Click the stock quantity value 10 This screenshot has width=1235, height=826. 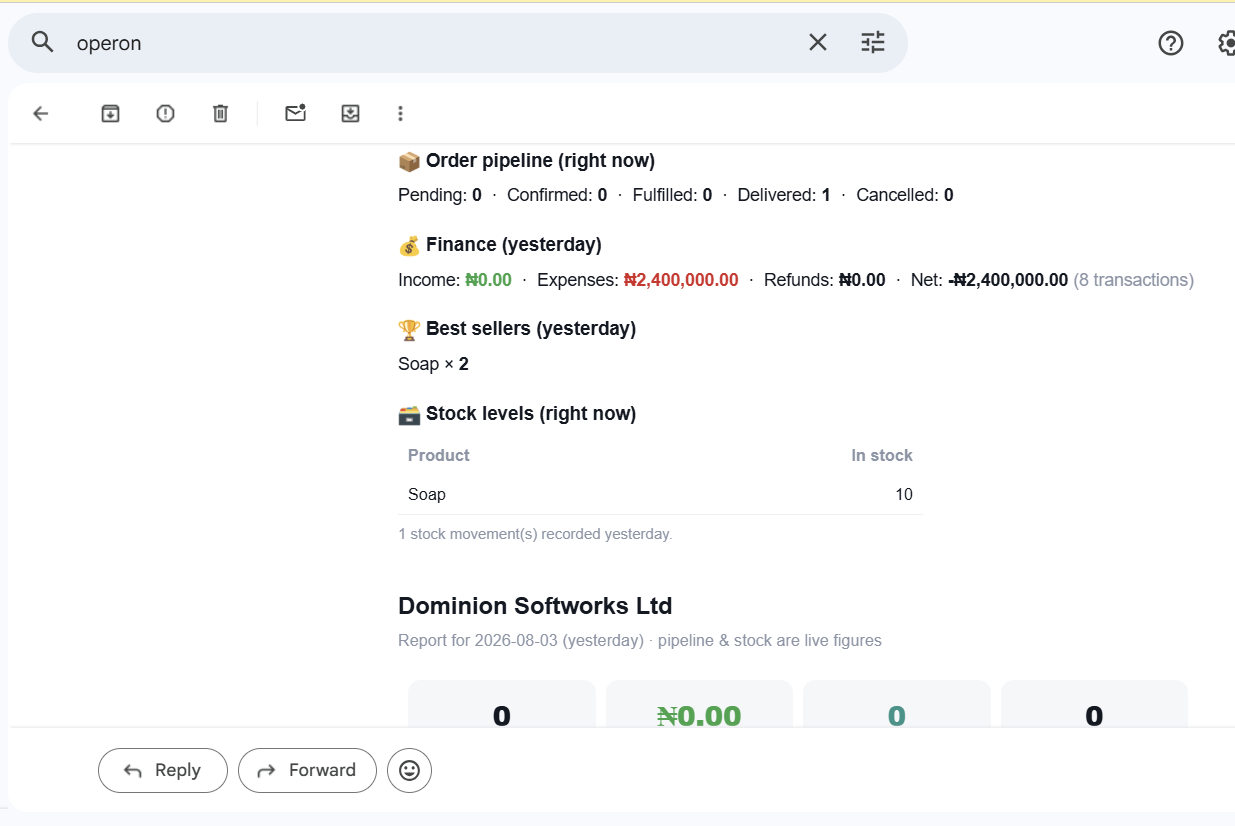pyautogui.click(x=904, y=495)
